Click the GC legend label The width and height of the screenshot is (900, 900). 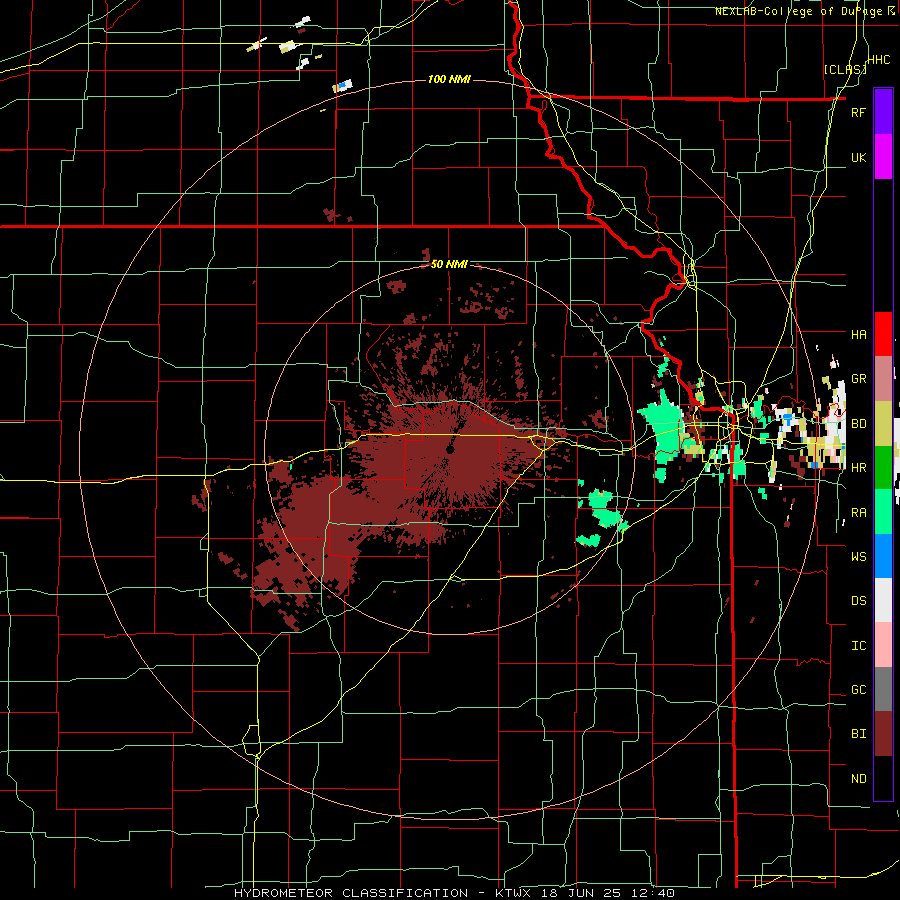(x=858, y=689)
